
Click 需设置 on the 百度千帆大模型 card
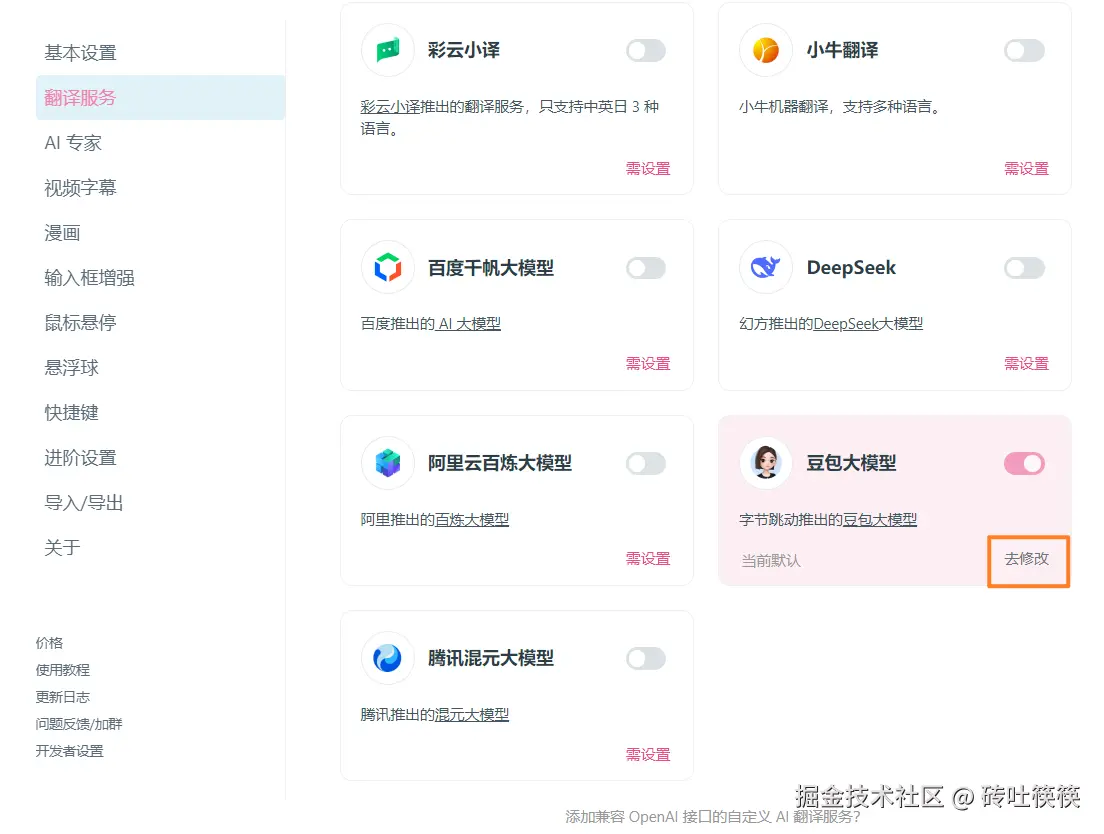(648, 364)
